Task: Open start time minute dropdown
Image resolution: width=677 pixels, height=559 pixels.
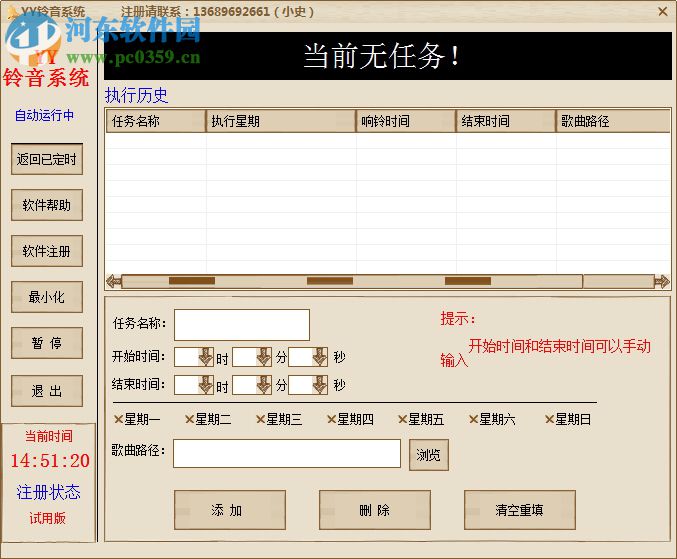Action: pyautogui.click(x=264, y=357)
